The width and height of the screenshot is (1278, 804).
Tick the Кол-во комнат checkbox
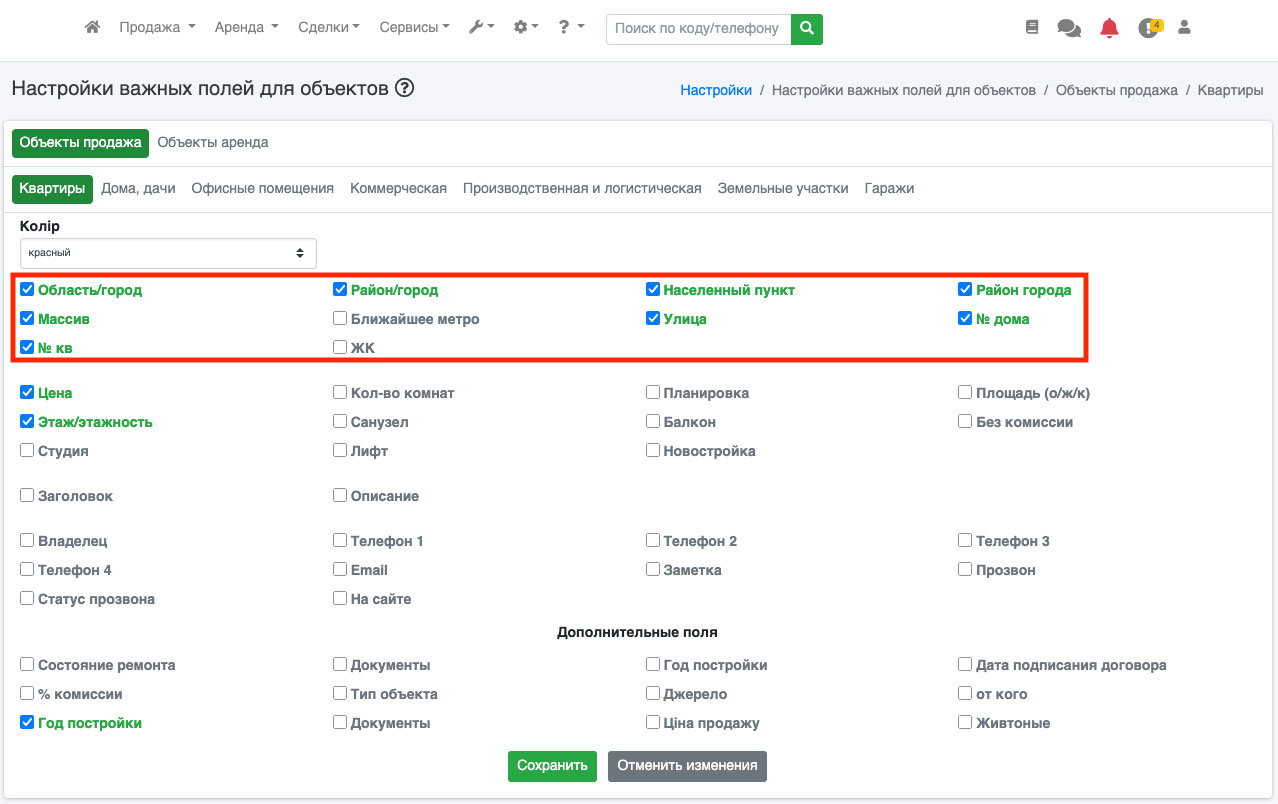[340, 393]
